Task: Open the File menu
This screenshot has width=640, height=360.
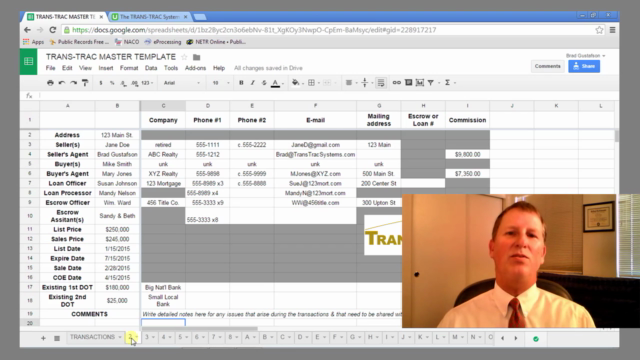Action: (x=51, y=68)
